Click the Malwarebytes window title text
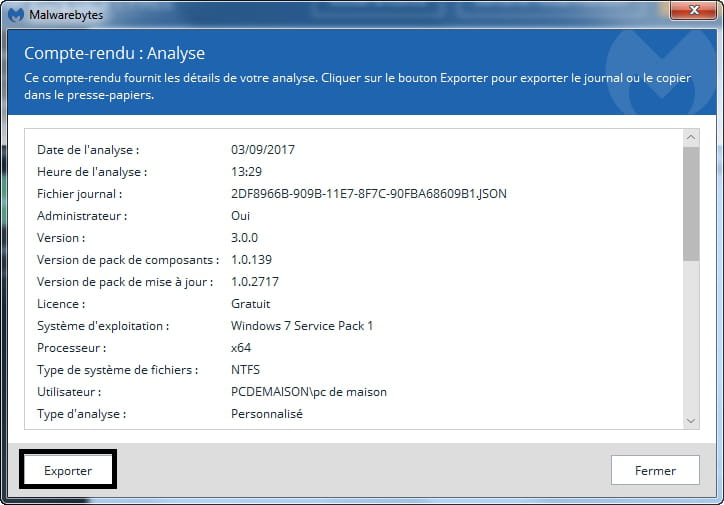This screenshot has width=724, height=505. point(66,14)
